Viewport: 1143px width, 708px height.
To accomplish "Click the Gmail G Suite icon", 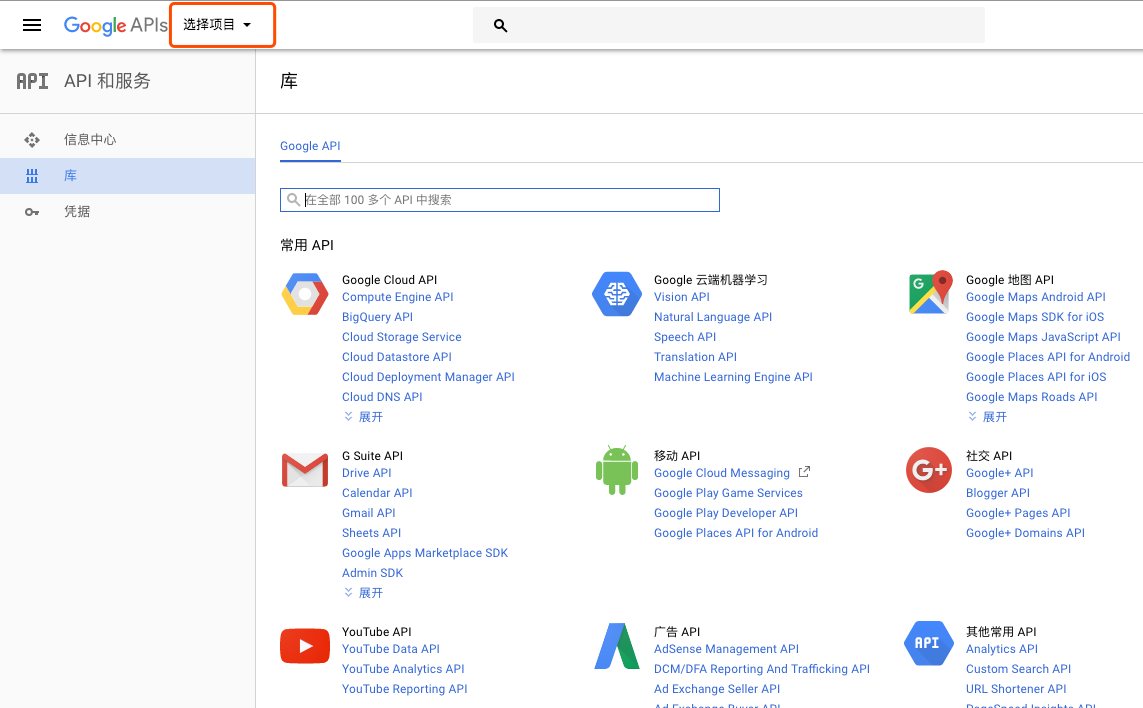I will pos(305,470).
